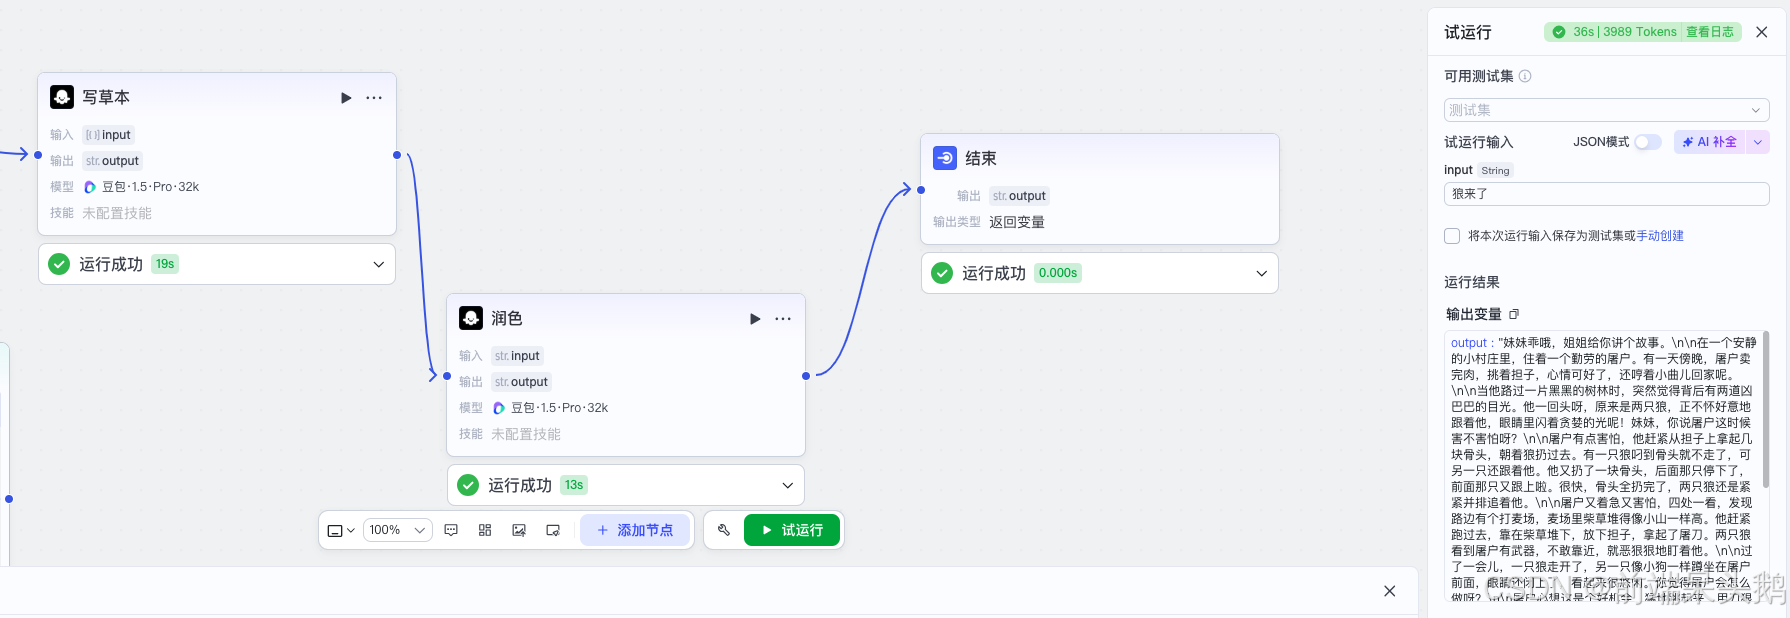Click the 结束 node input connection port
The width and height of the screenshot is (1790, 618).
pyautogui.click(x=921, y=189)
